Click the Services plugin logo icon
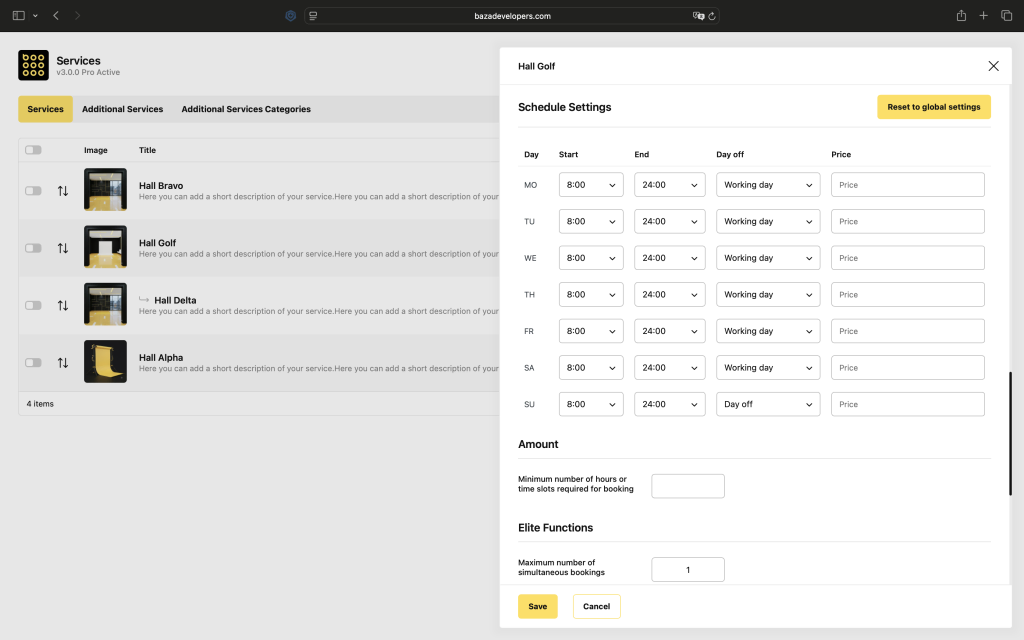This screenshot has height=640, width=1024. (x=33, y=65)
